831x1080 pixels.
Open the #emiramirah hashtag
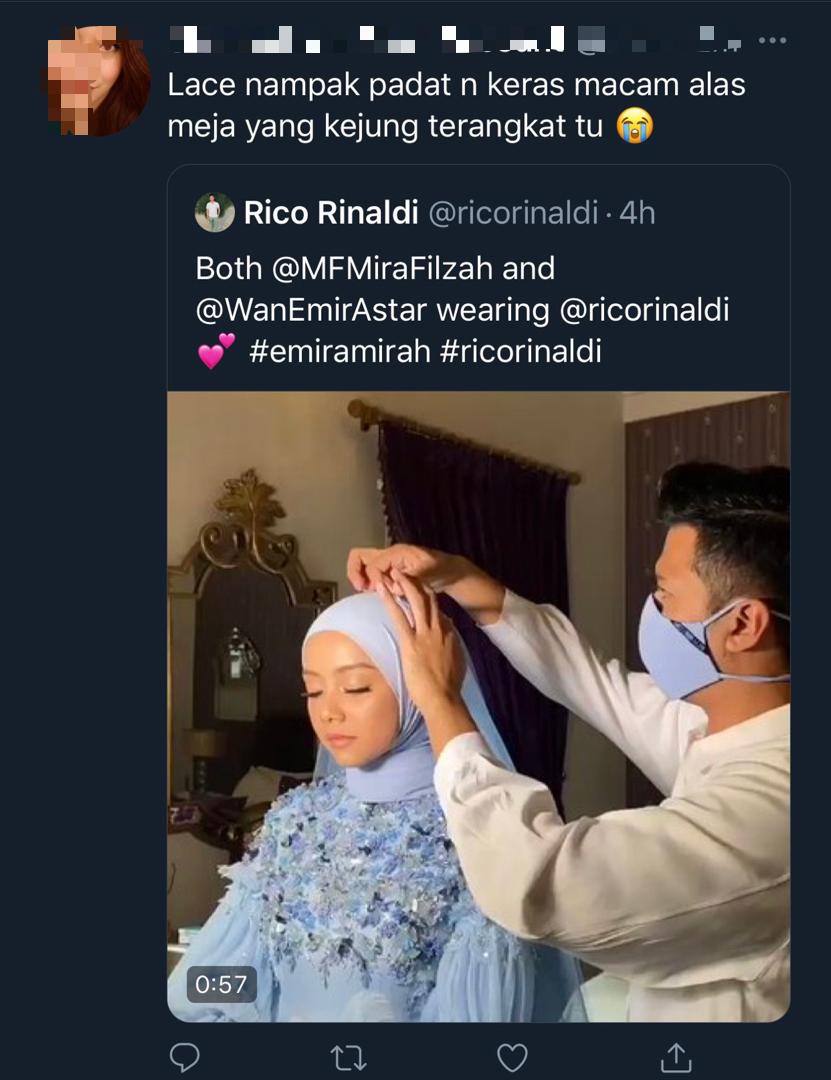(x=337, y=352)
